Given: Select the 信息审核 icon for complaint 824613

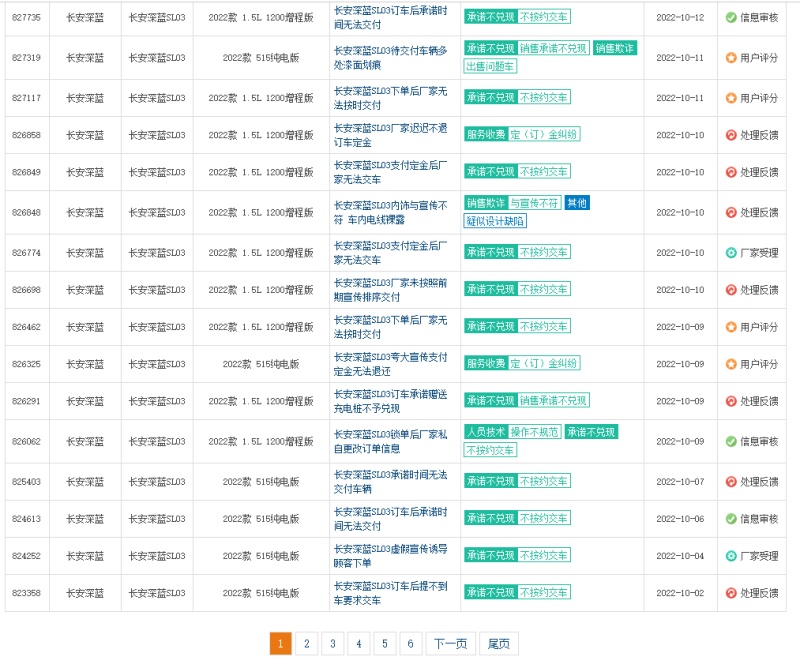Looking at the screenshot, I should (x=731, y=518).
